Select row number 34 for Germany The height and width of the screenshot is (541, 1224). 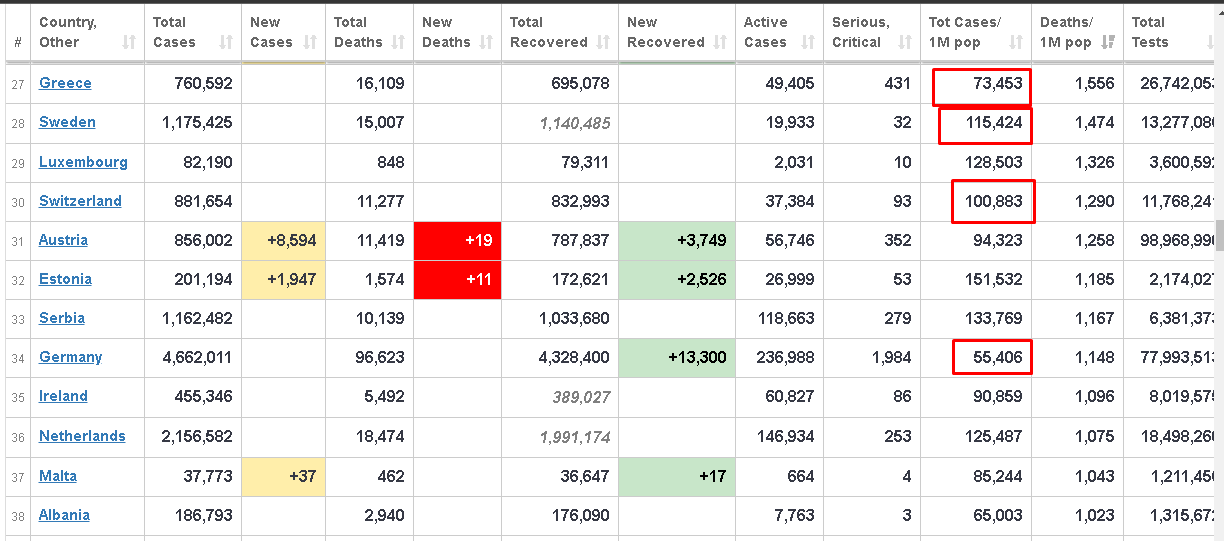[x=18, y=358]
